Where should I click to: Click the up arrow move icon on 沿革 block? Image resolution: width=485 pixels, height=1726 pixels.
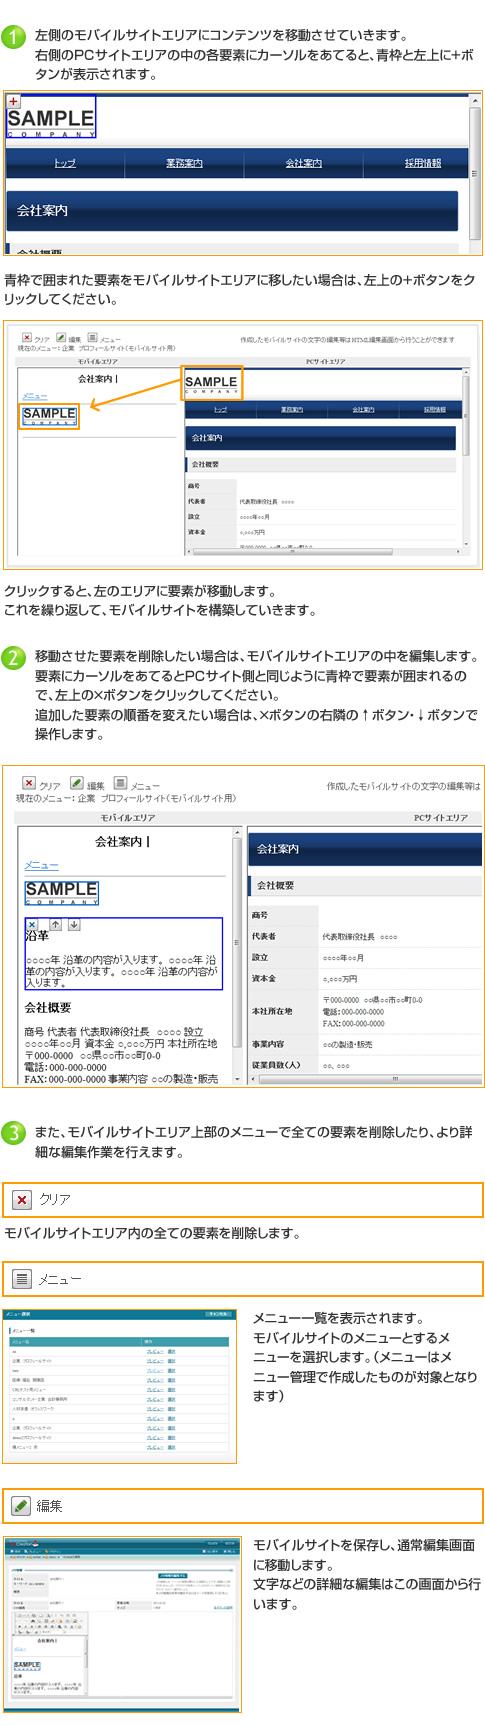[x=55, y=925]
